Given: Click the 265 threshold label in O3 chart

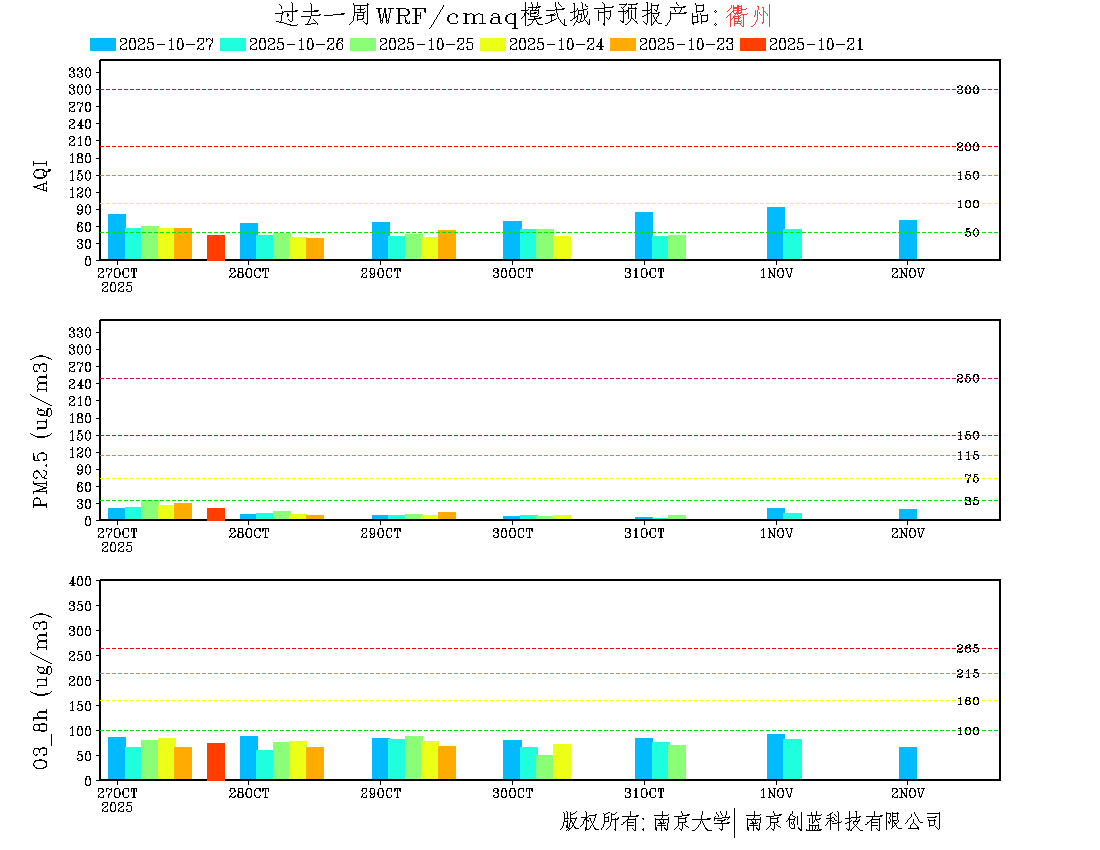Looking at the screenshot, I should (x=967, y=649).
